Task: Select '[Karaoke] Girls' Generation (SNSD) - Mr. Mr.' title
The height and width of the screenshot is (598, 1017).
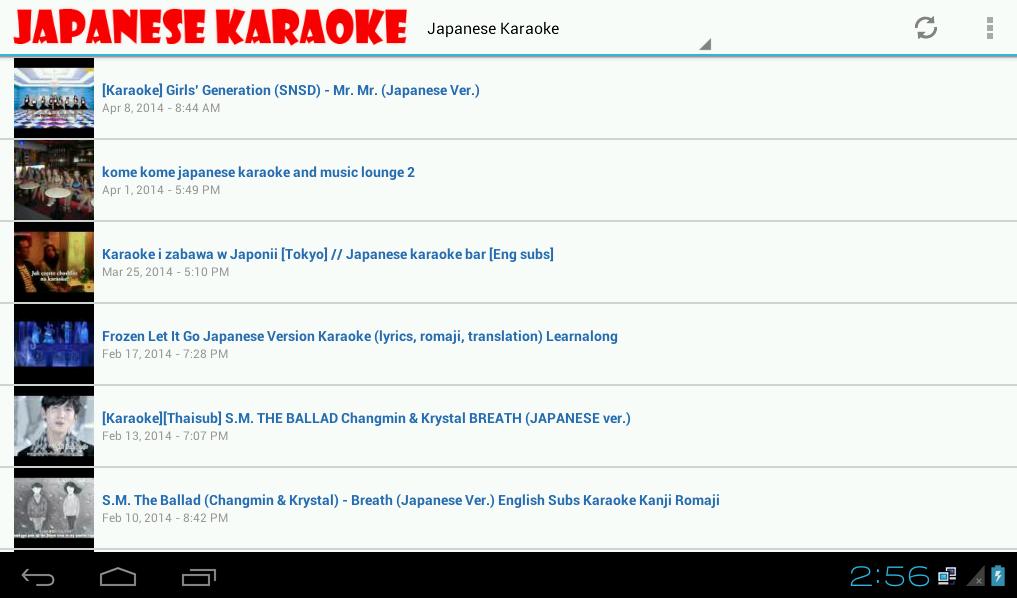Action: [291, 90]
